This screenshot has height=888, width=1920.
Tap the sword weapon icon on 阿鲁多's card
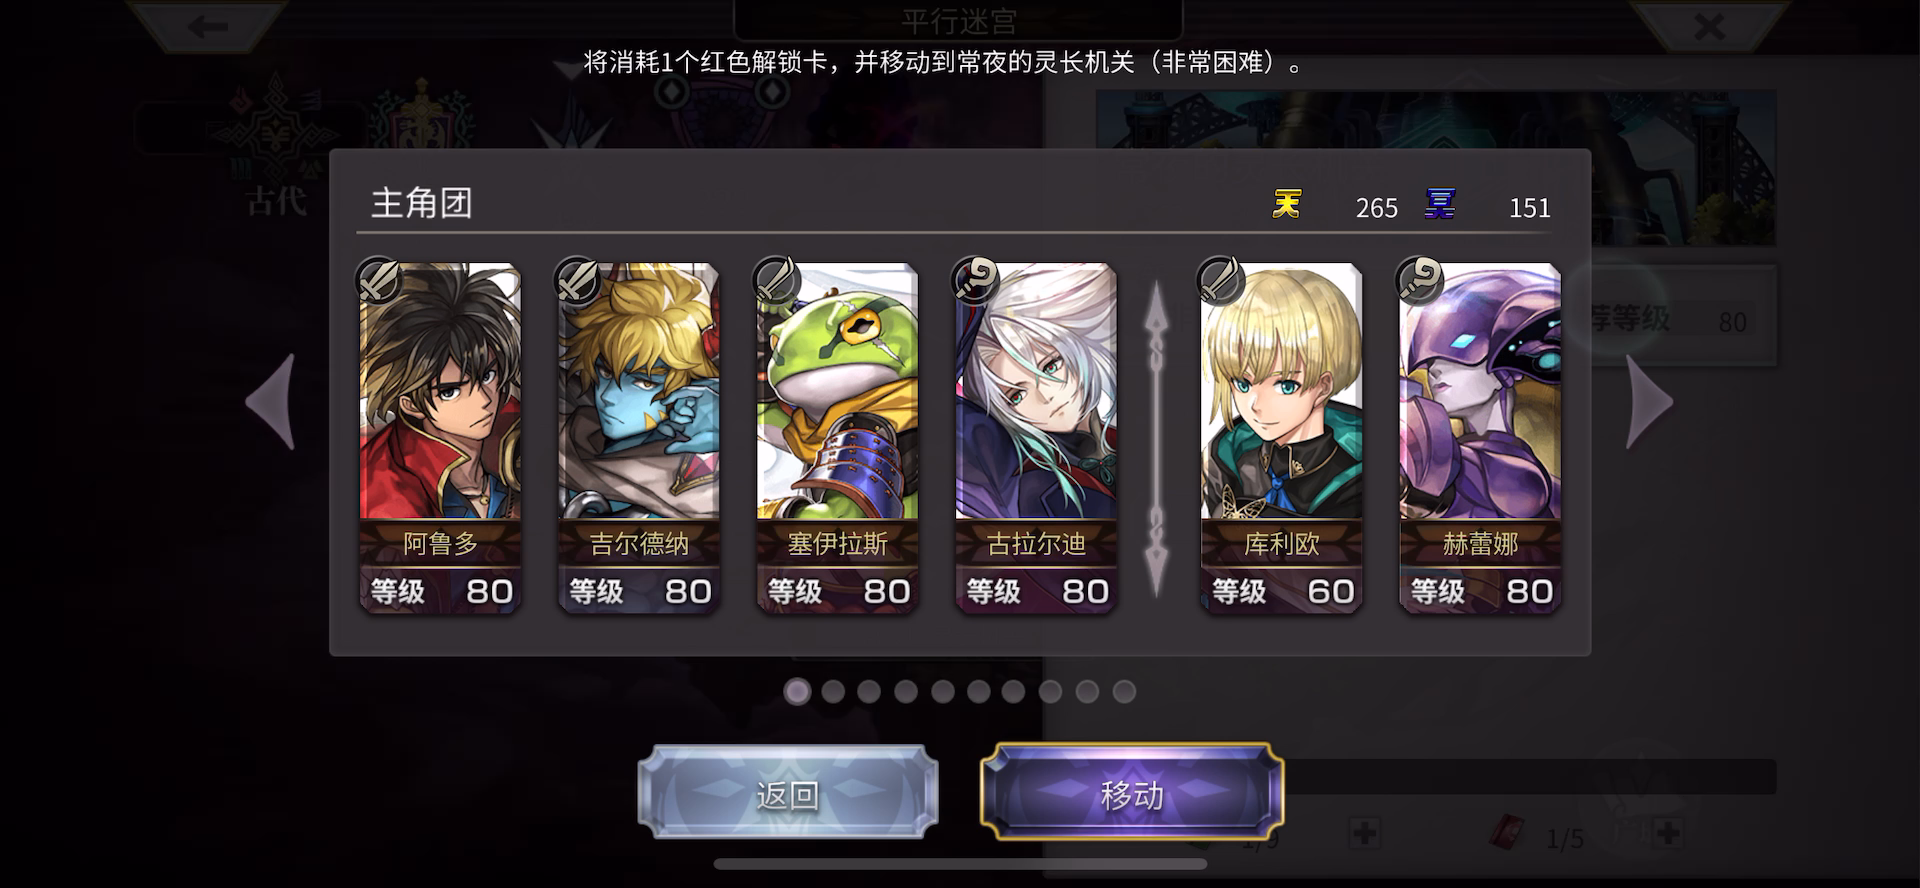pos(379,280)
